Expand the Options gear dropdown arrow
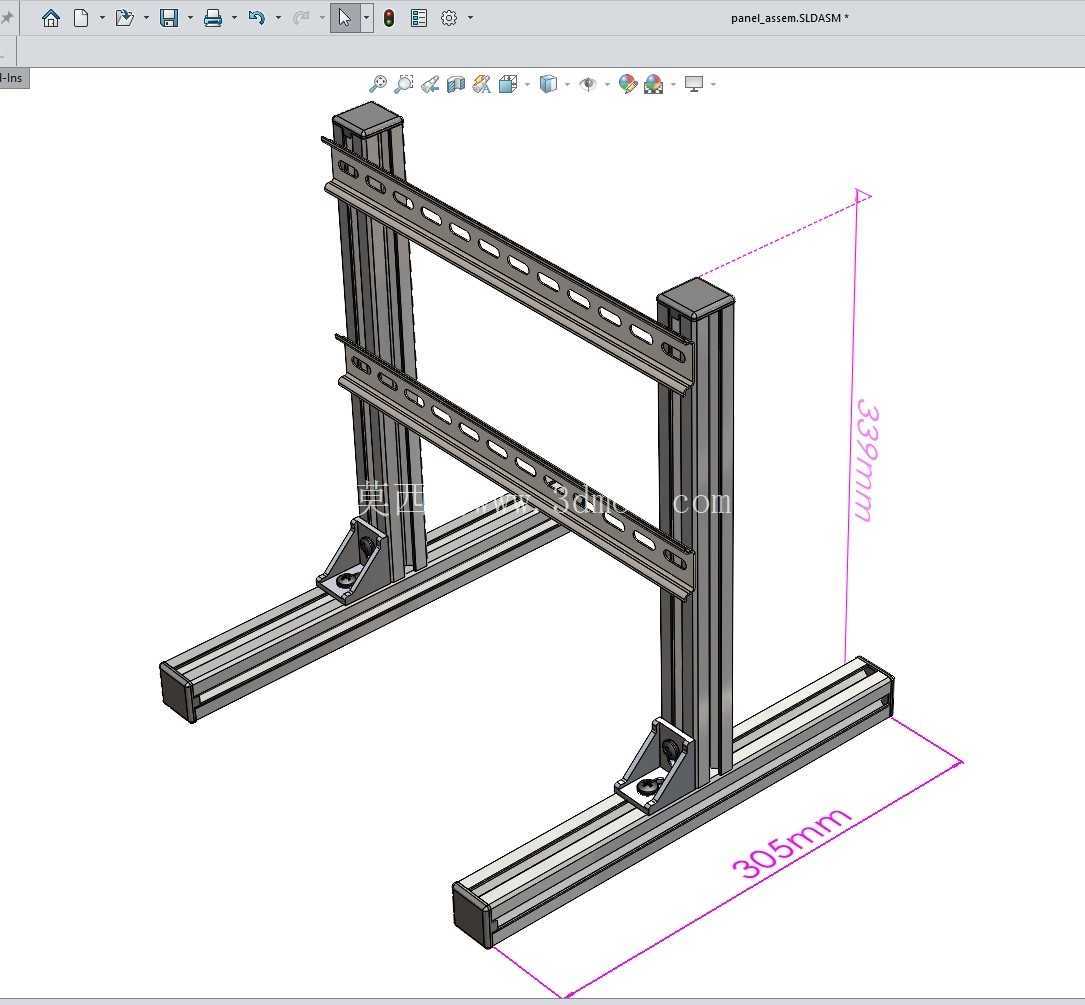The height and width of the screenshot is (1005, 1085). [x=471, y=18]
